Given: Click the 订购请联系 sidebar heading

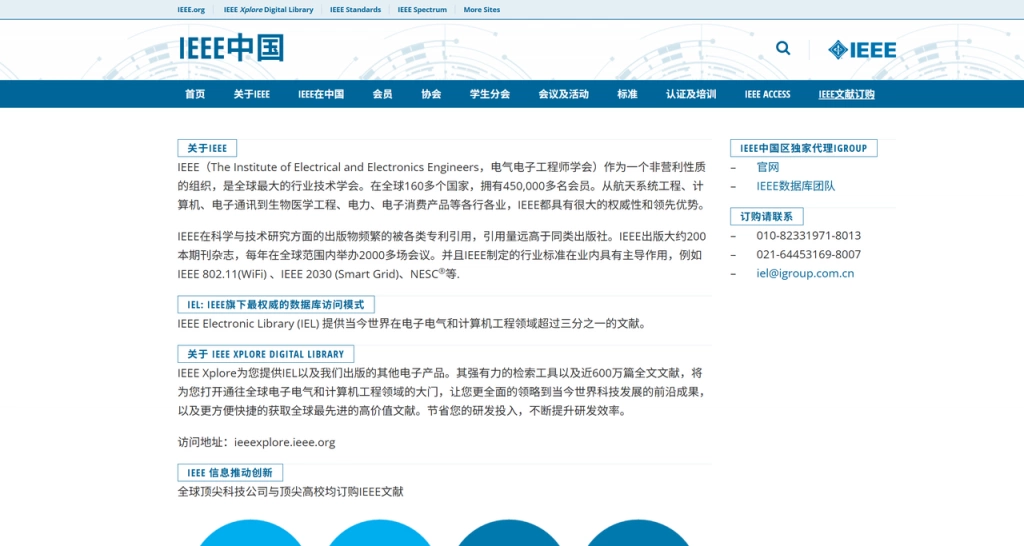Looking at the screenshot, I should (767, 216).
